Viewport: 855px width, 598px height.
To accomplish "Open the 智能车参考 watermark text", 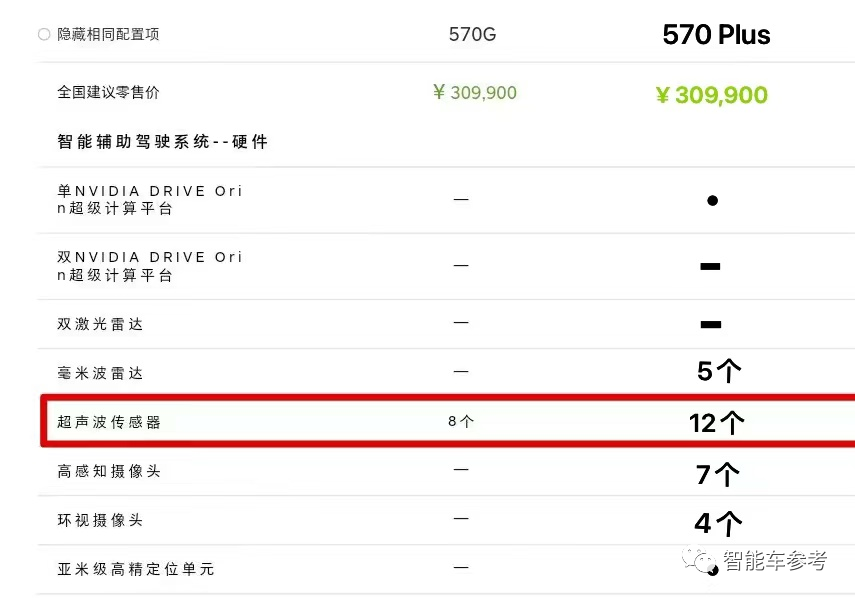I will click(775, 561).
